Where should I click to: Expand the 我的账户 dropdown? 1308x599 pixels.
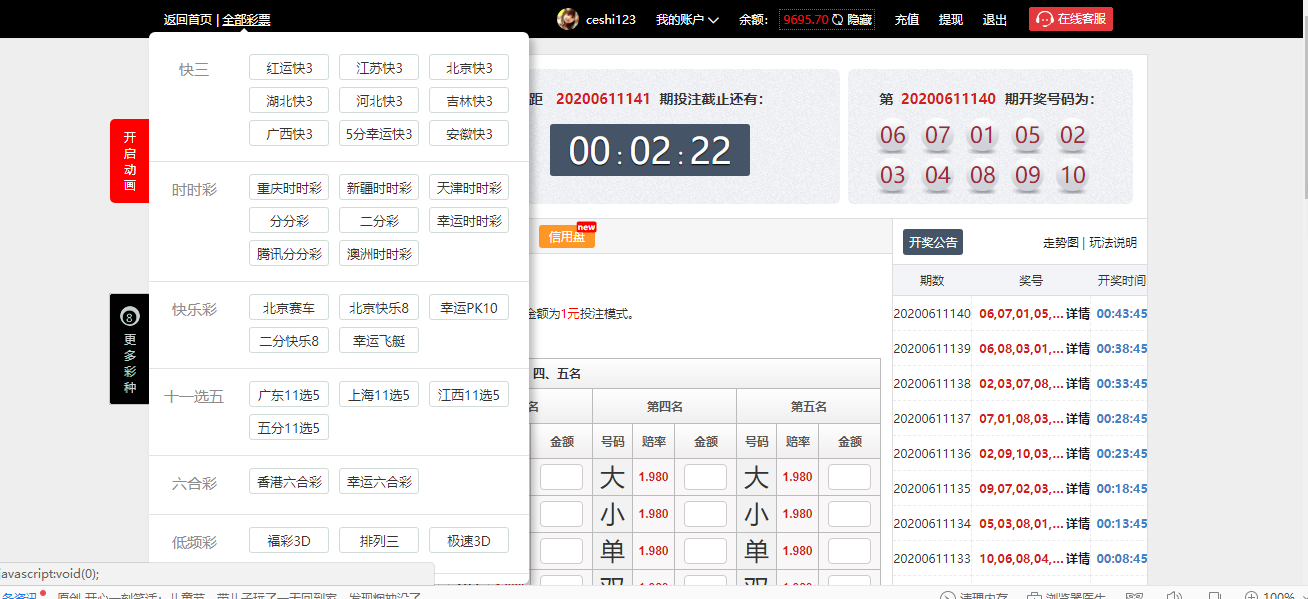(x=687, y=20)
